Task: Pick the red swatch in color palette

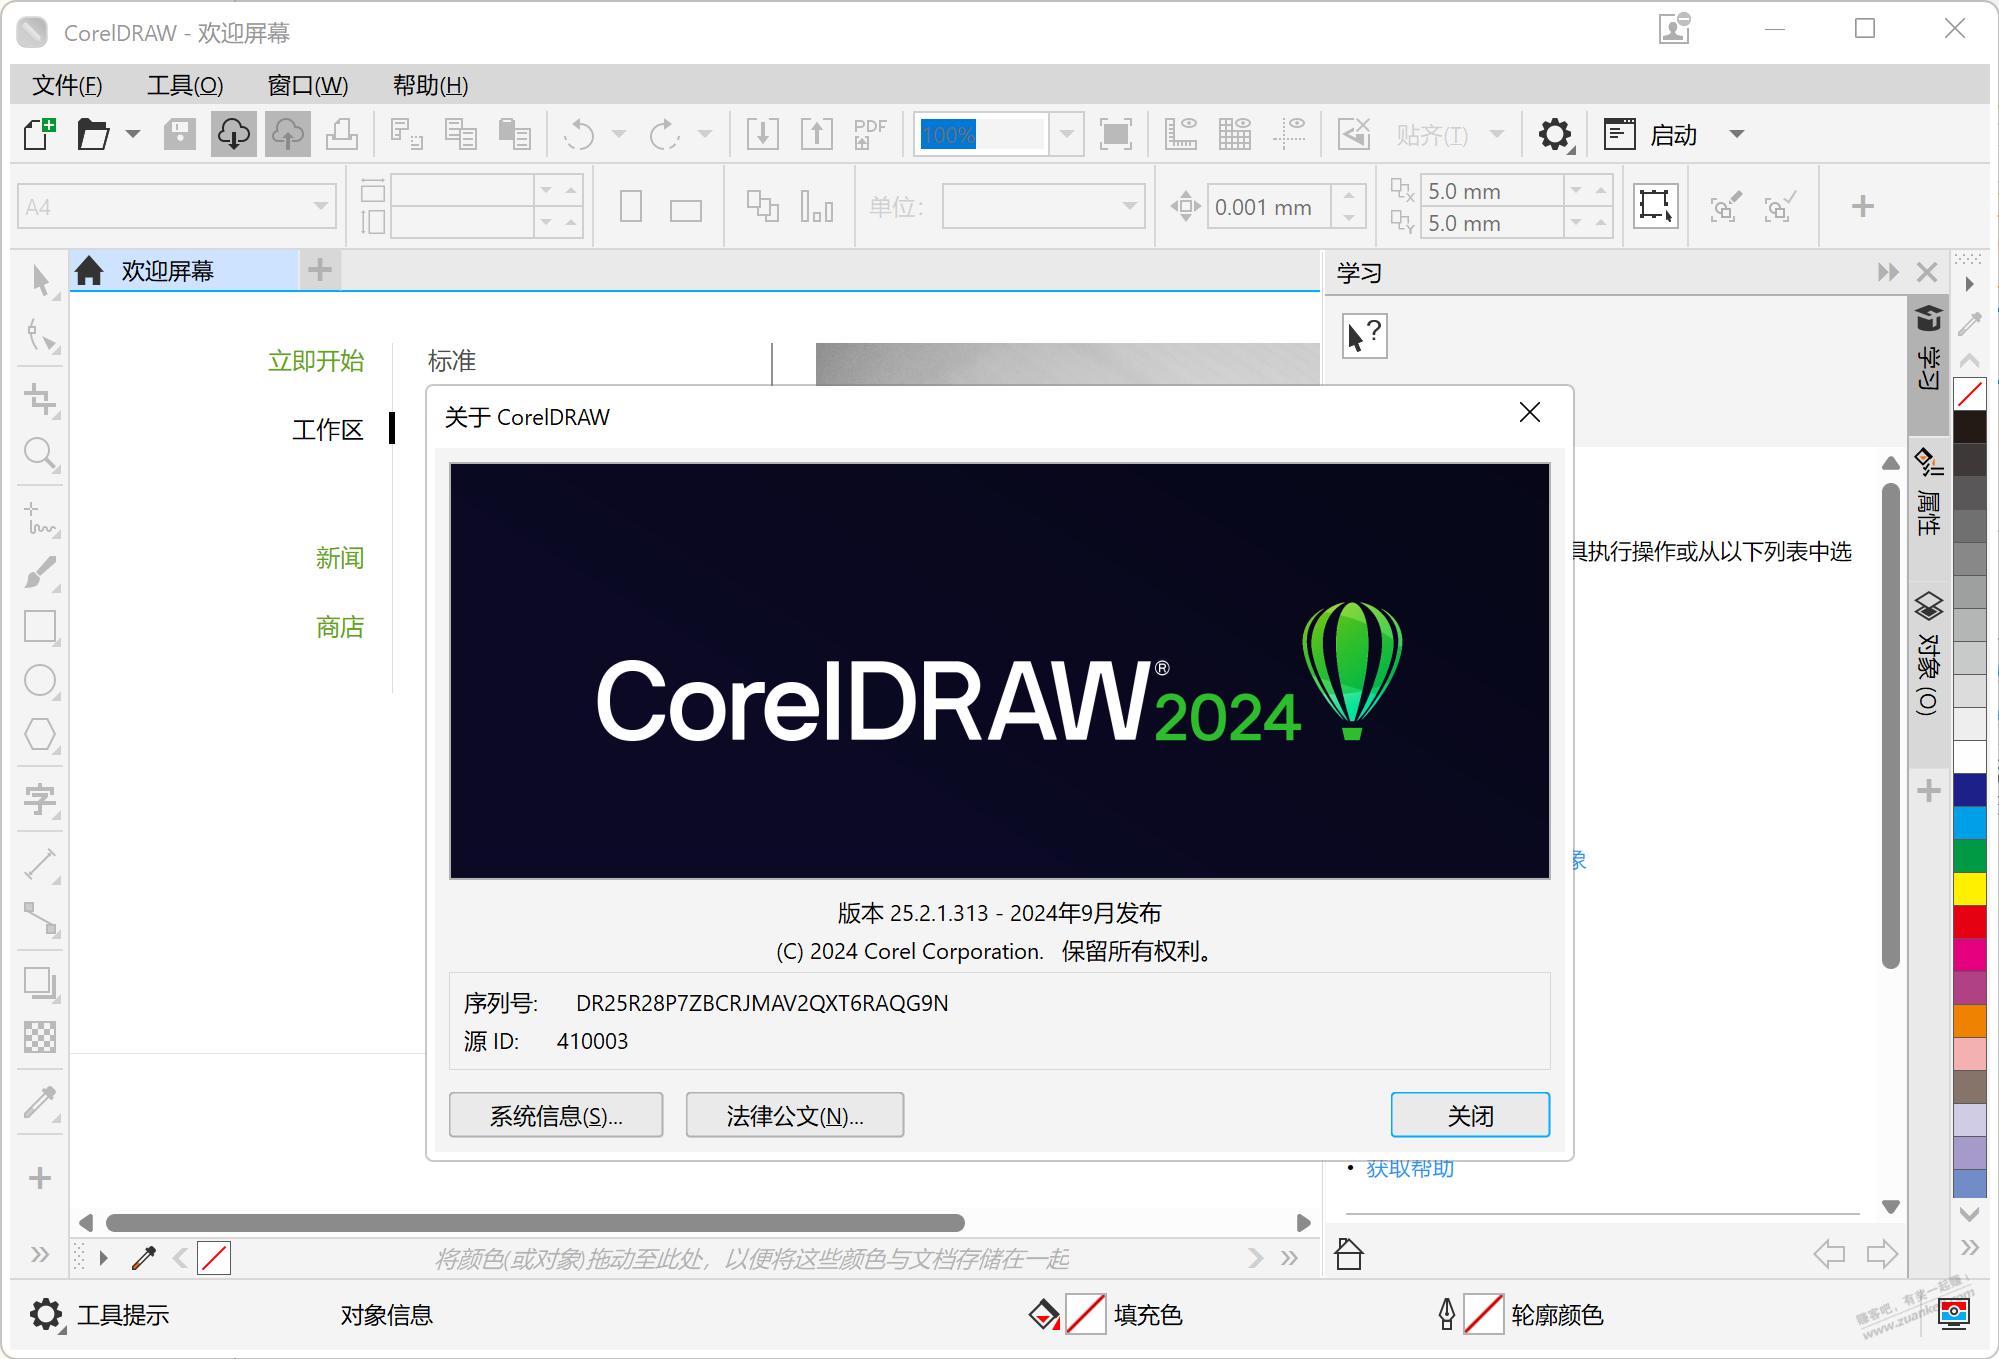Action: point(1969,920)
